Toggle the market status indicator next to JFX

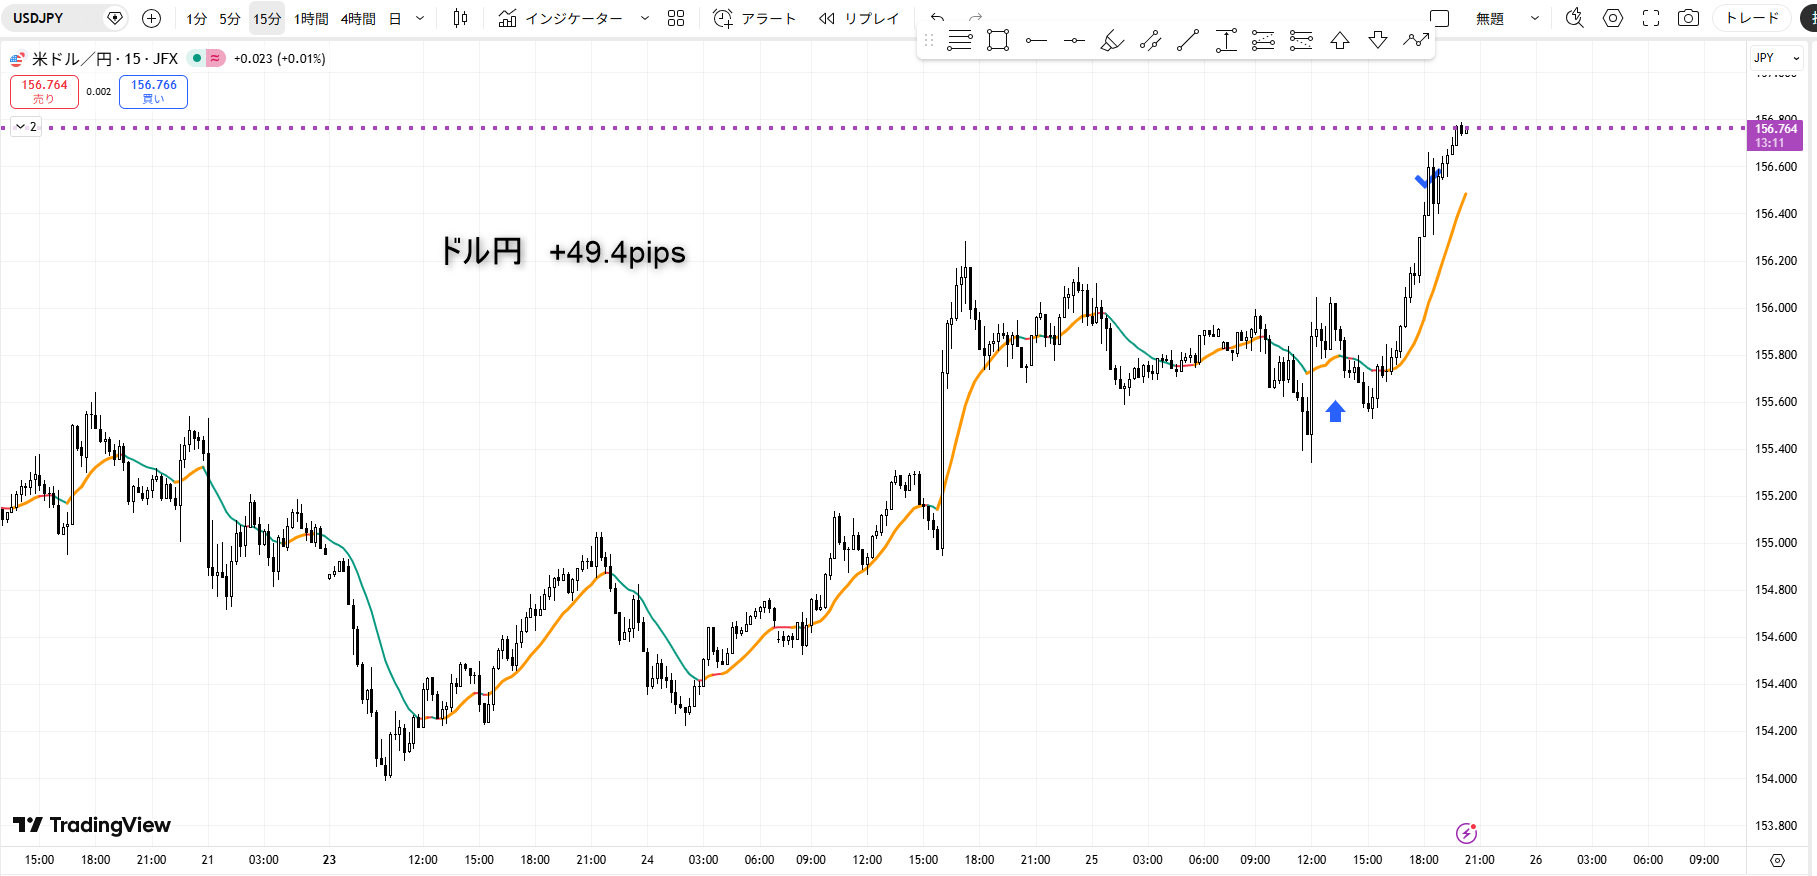(197, 59)
